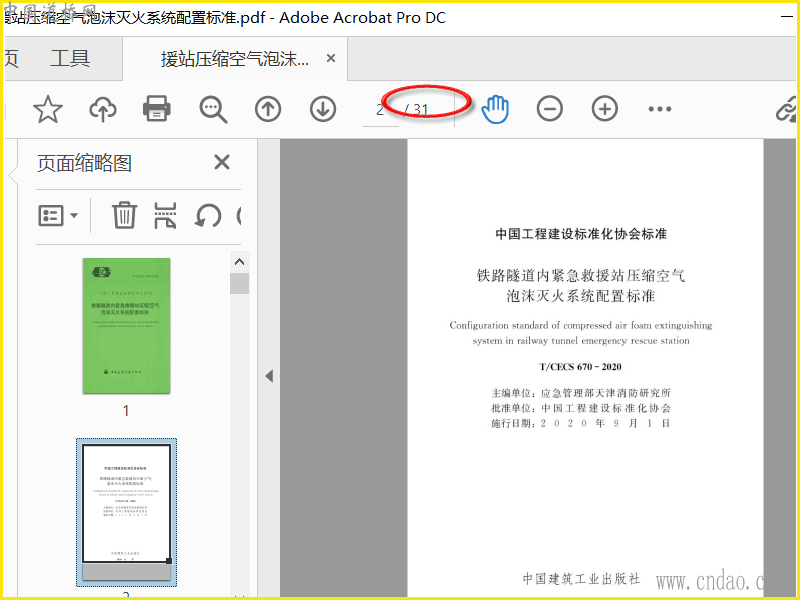Select the 援站压缩空气泡沫 document tab
The height and width of the screenshot is (600, 800).
pos(235,59)
